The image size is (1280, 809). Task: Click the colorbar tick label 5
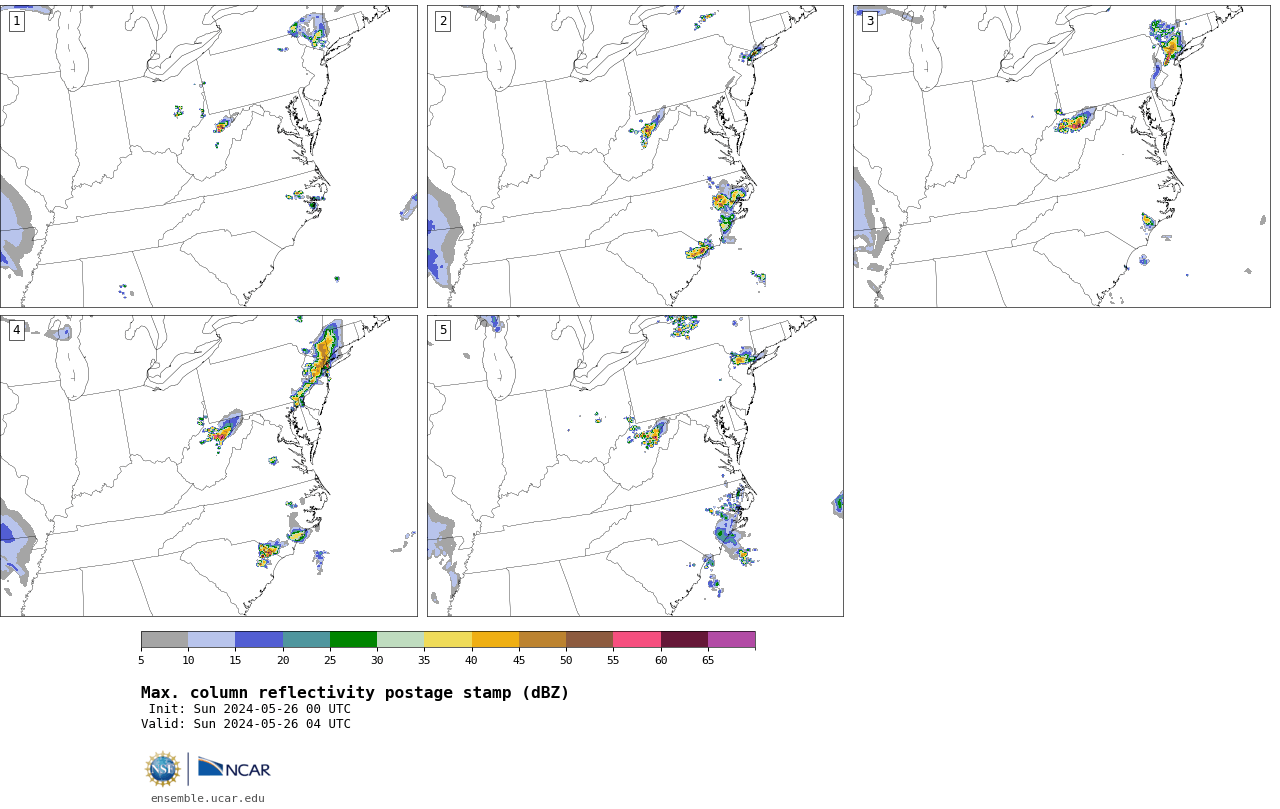tap(141, 660)
